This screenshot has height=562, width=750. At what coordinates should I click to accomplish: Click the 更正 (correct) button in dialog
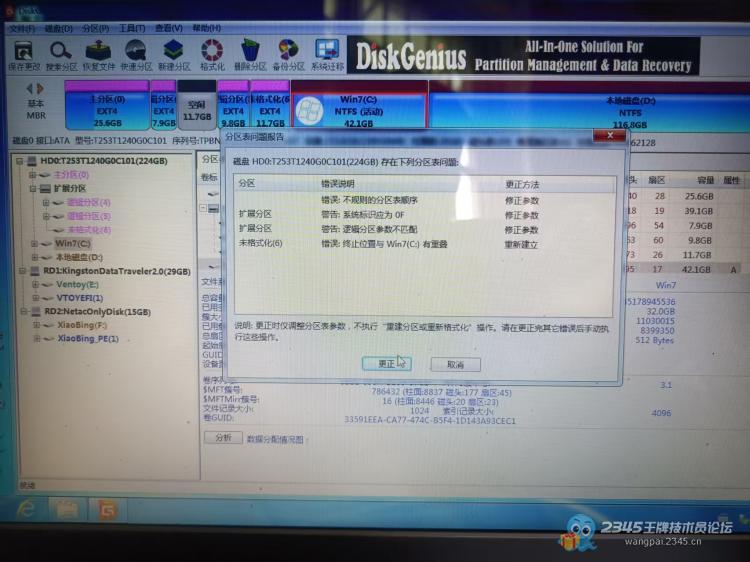coord(386,364)
